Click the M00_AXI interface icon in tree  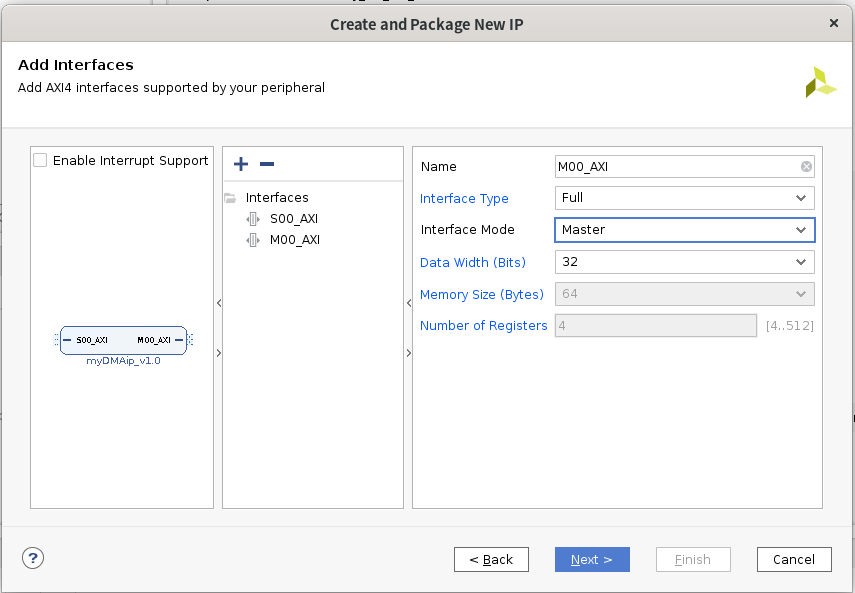[253, 240]
